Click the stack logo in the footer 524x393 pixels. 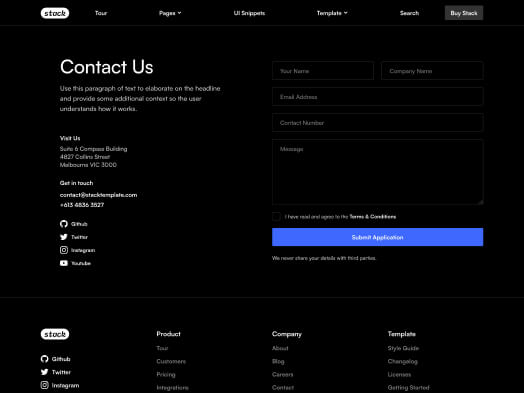pos(55,334)
